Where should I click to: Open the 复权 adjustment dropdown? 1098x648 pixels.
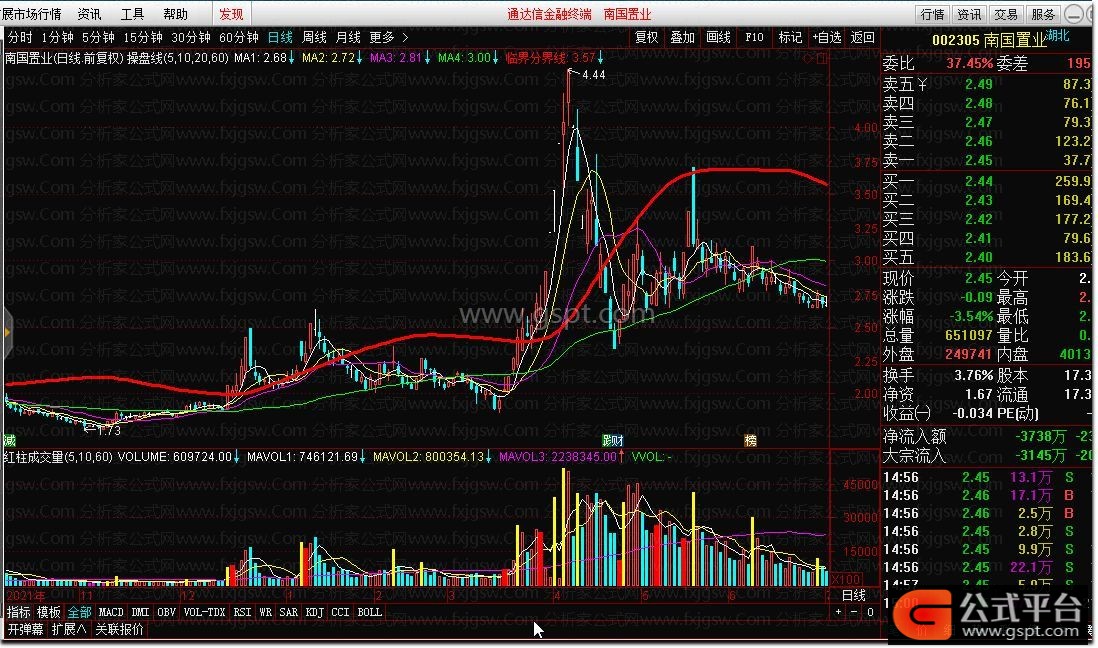646,37
